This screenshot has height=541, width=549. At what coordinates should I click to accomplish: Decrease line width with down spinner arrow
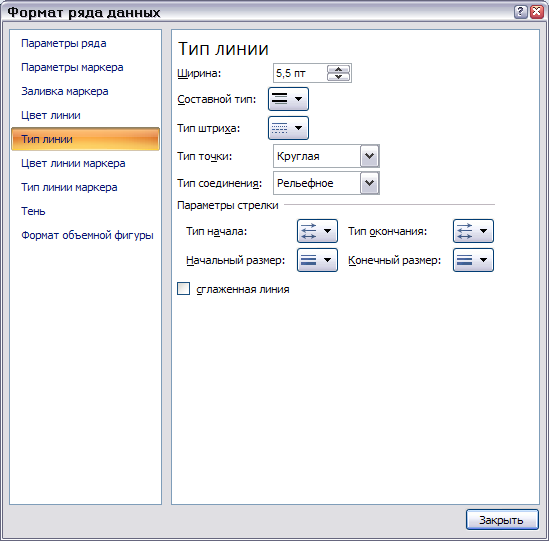click(339, 77)
